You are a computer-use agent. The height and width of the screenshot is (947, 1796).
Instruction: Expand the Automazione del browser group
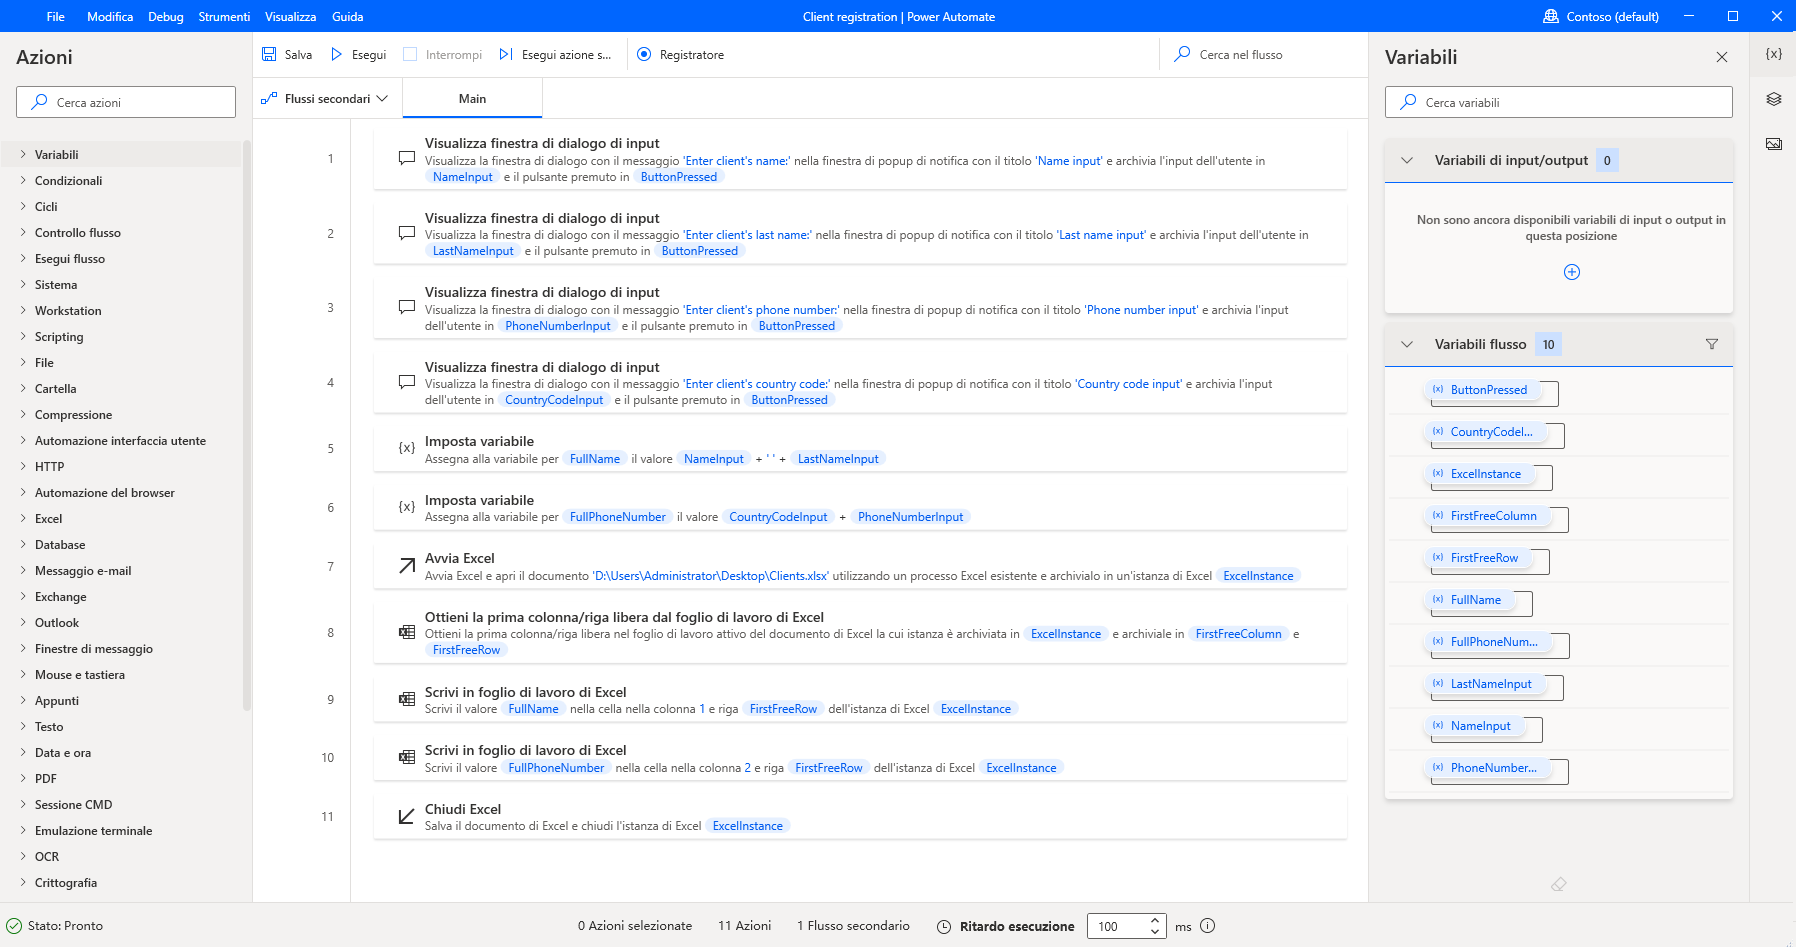(x=23, y=493)
